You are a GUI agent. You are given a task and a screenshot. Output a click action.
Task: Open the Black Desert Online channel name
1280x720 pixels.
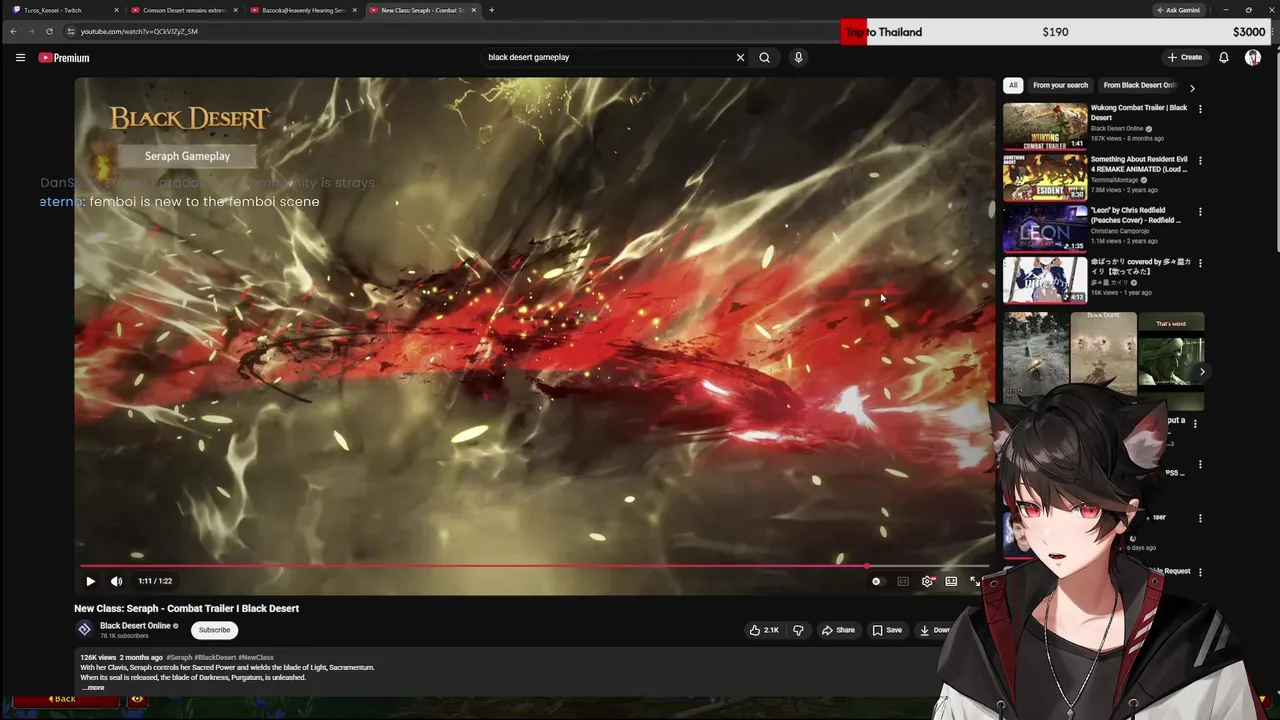[x=135, y=626]
